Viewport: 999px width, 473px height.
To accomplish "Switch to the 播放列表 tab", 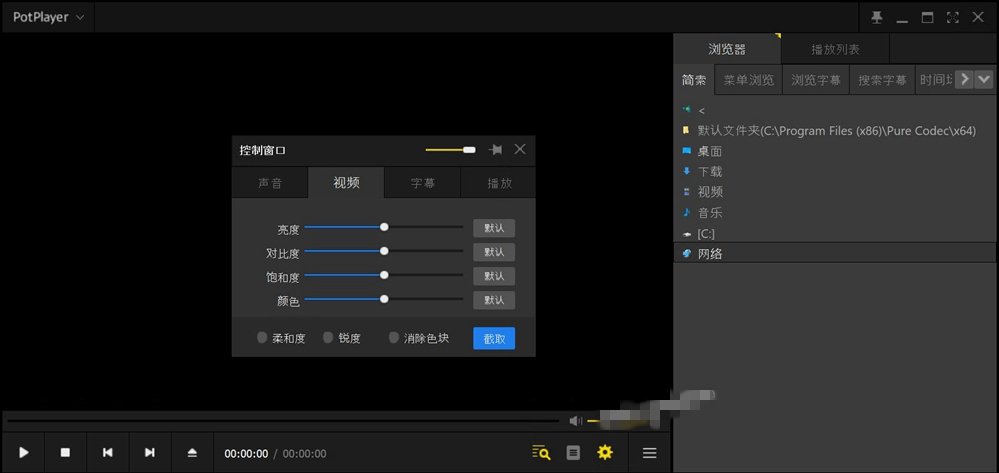I will coord(835,49).
